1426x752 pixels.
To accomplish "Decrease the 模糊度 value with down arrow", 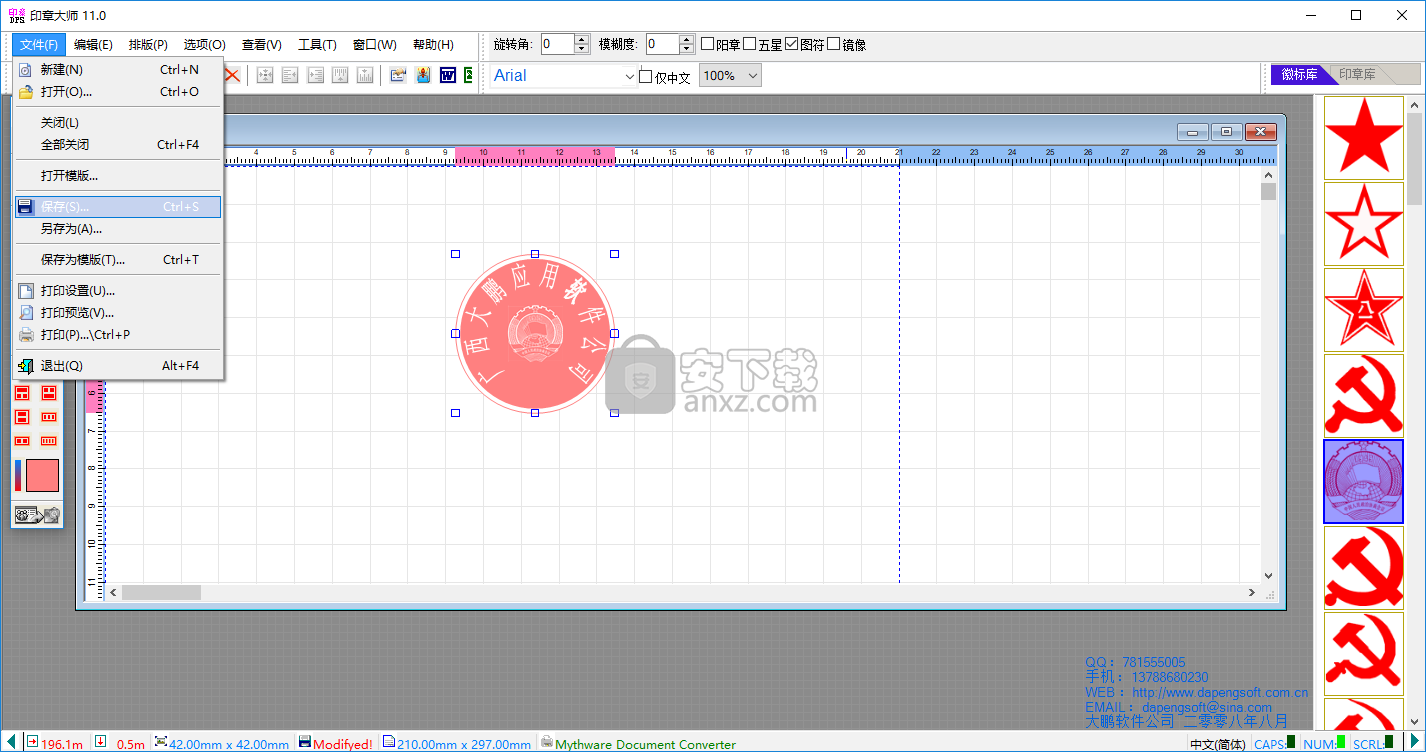I will click(x=686, y=49).
